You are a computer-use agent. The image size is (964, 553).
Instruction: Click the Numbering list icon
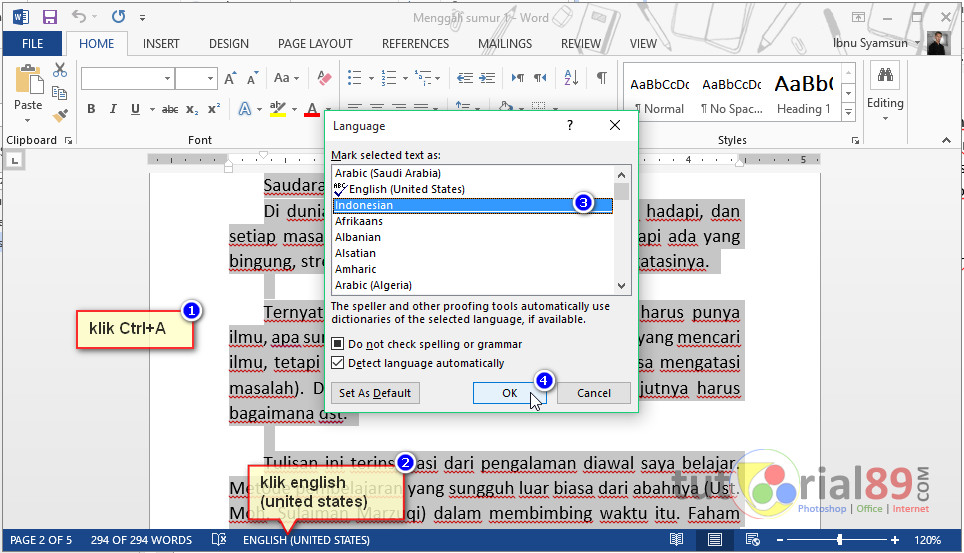pos(389,78)
